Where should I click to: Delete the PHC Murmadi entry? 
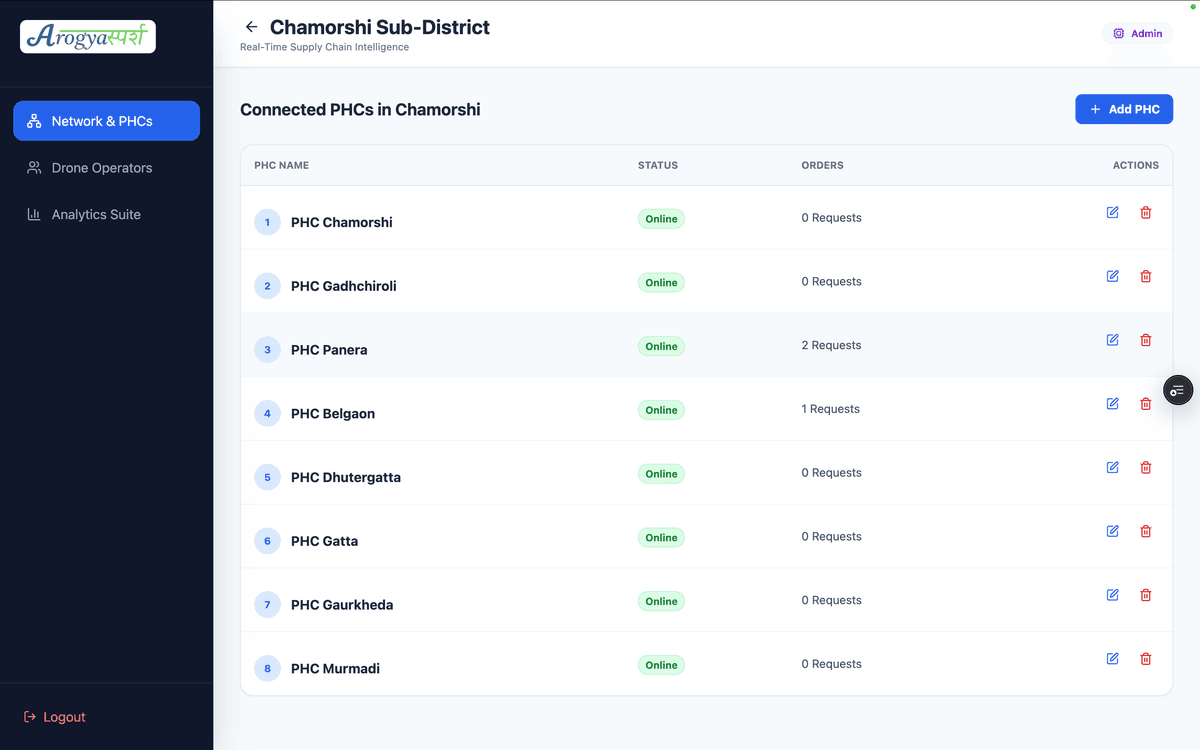click(1146, 659)
